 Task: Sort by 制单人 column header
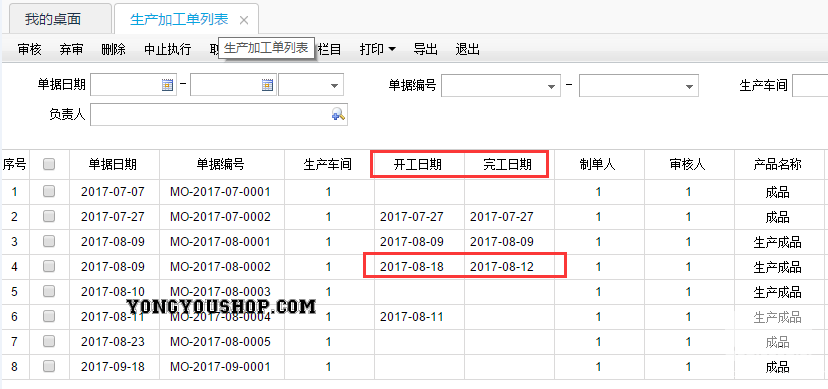[598, 165]
